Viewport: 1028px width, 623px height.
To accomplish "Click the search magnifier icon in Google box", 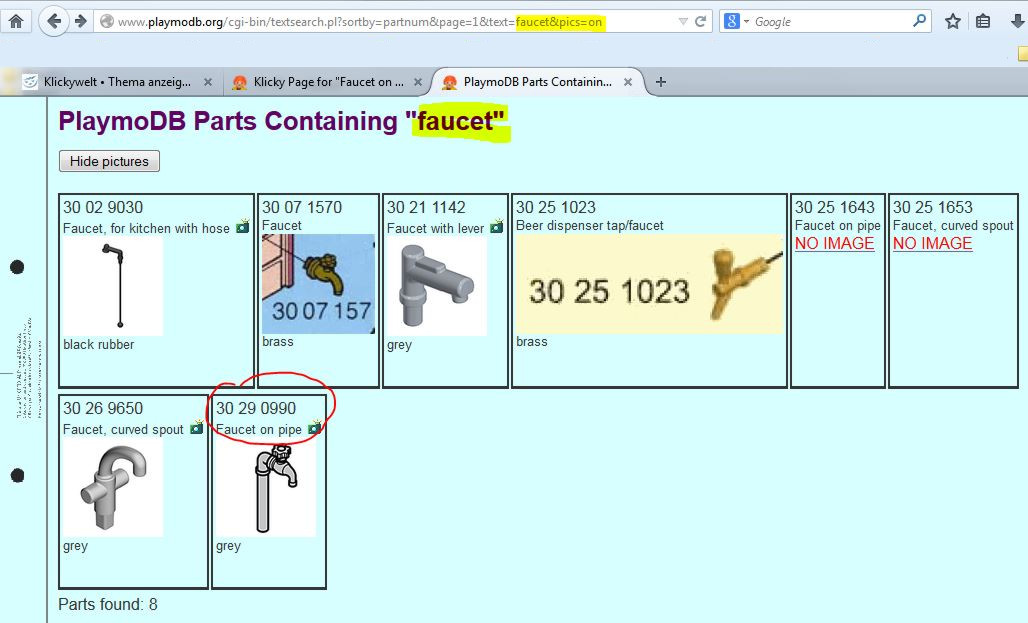I will (x=919, y=21).
